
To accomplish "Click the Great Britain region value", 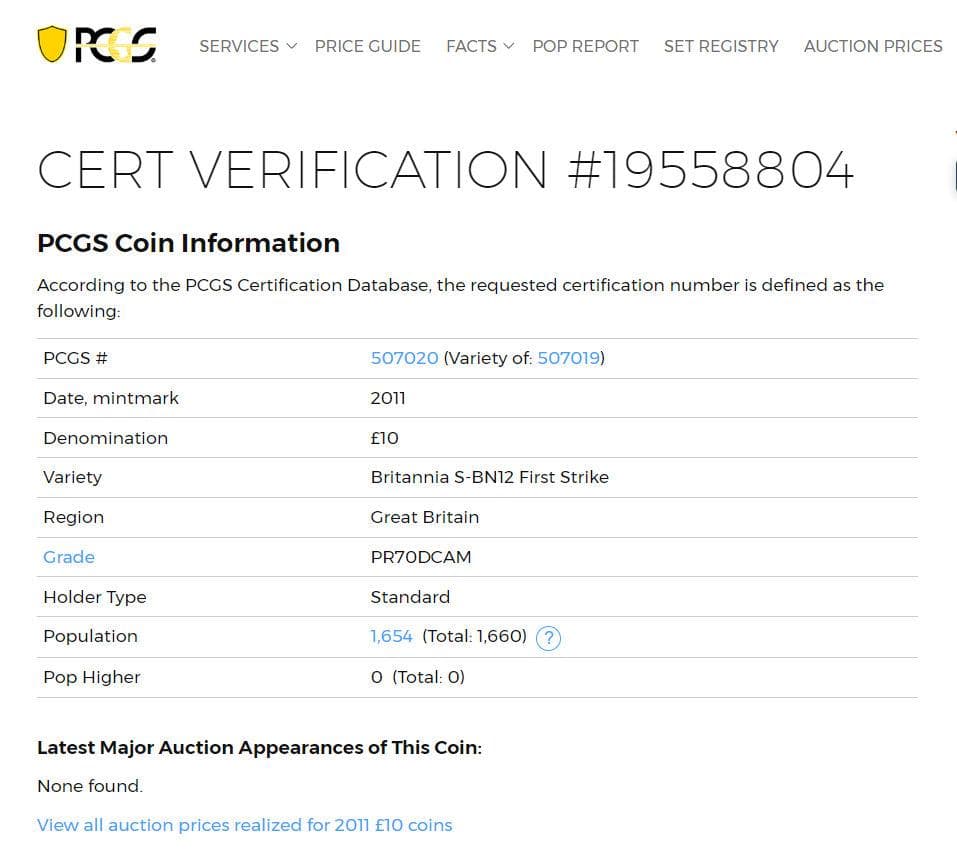I will tap(424, 517).
